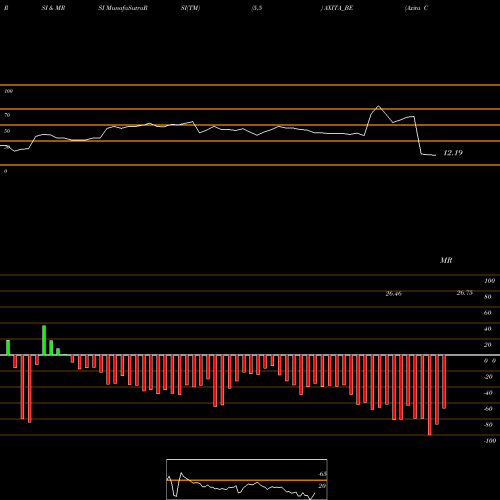Click the -80 axis label
The width and height of the screenshot is (500, 500).
point(488,425)
